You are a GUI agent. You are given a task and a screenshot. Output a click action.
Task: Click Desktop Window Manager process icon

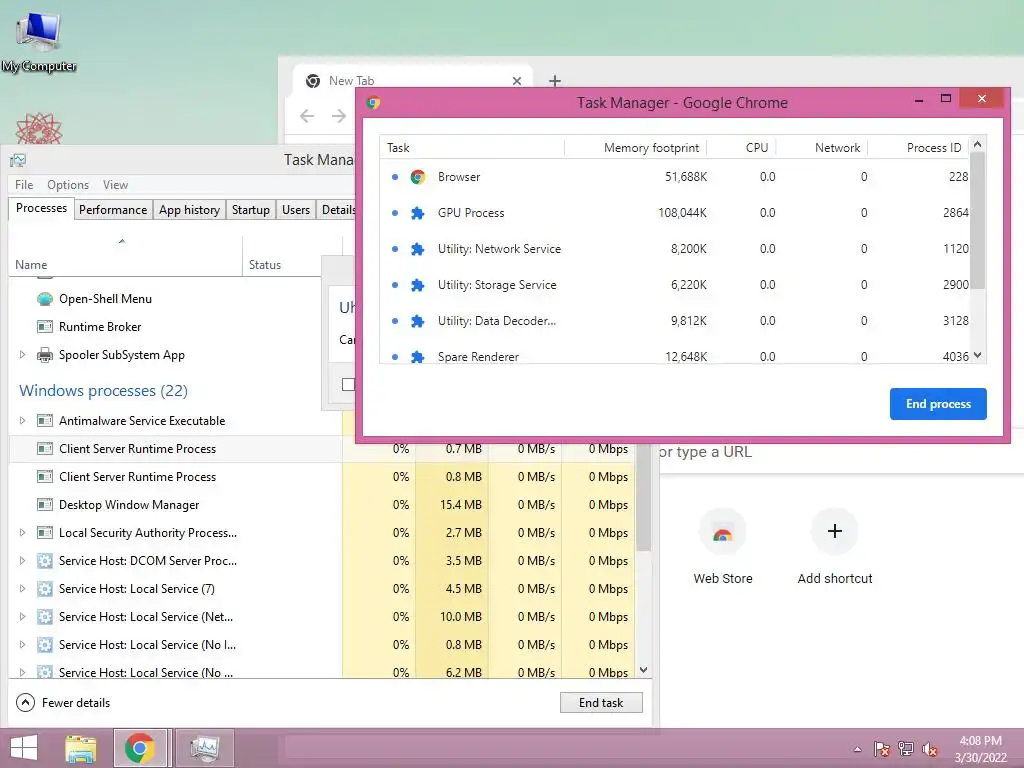coord(45,505)
